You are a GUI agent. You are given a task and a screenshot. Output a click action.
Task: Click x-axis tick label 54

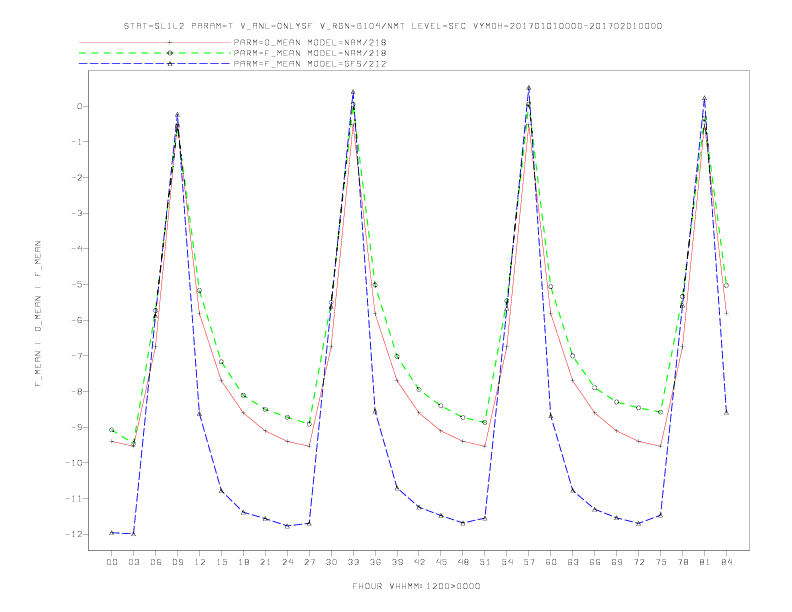pos(507,562)
